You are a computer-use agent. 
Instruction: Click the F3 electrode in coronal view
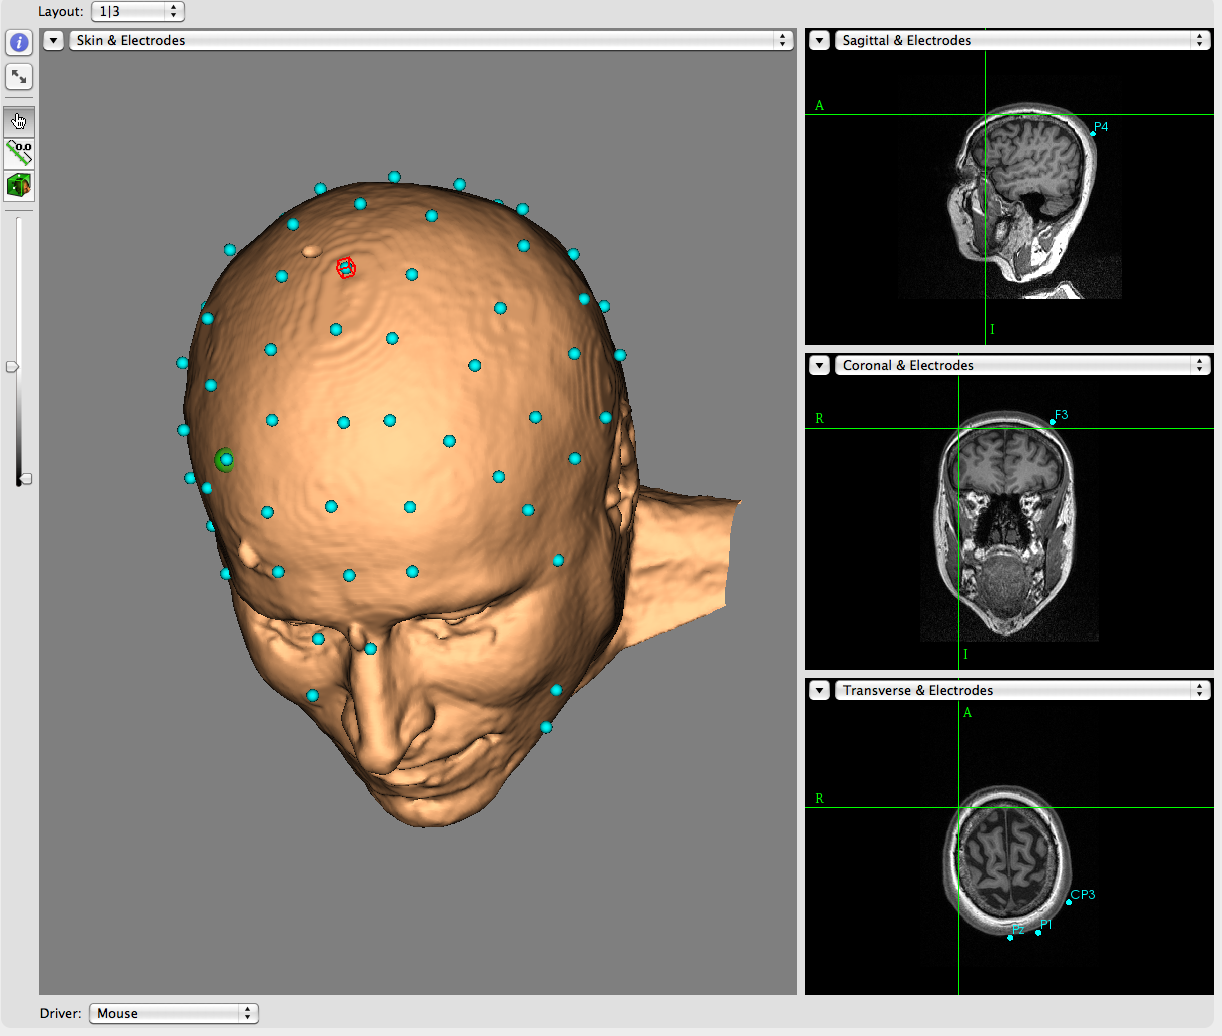coord(1053,422)
